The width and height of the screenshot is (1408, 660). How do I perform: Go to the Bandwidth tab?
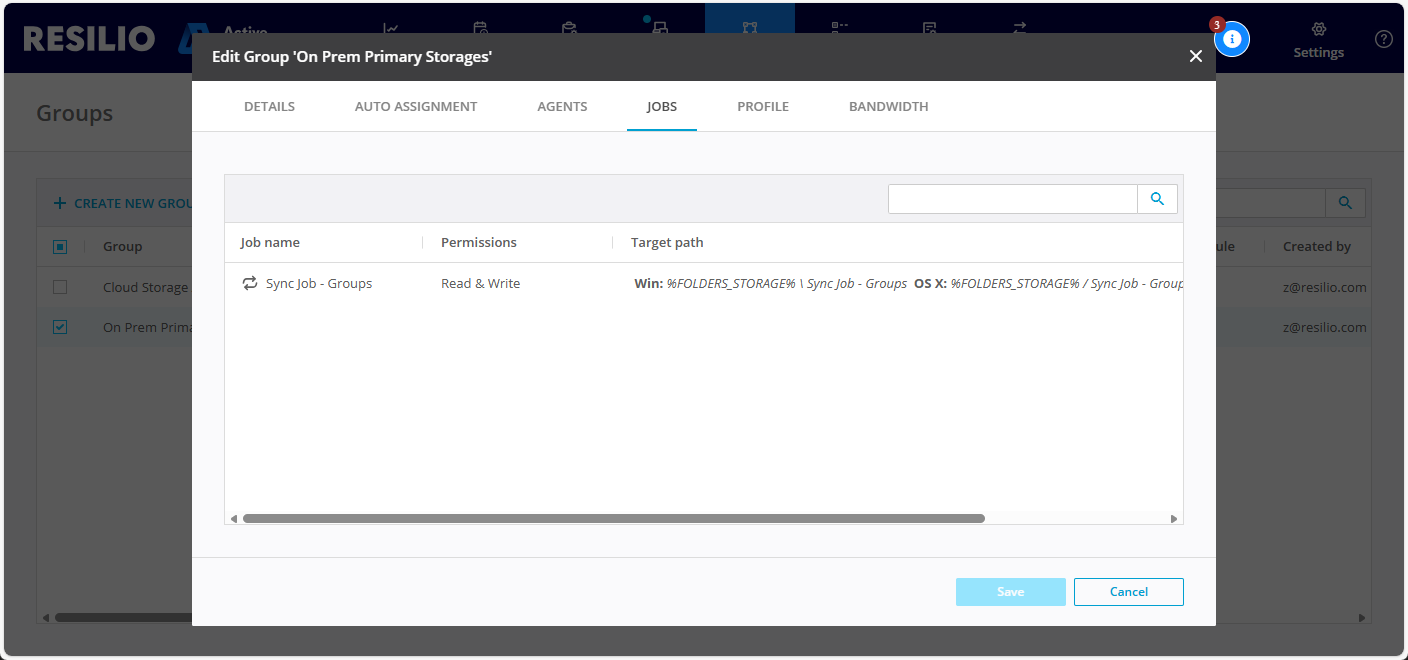click(888, 107)
